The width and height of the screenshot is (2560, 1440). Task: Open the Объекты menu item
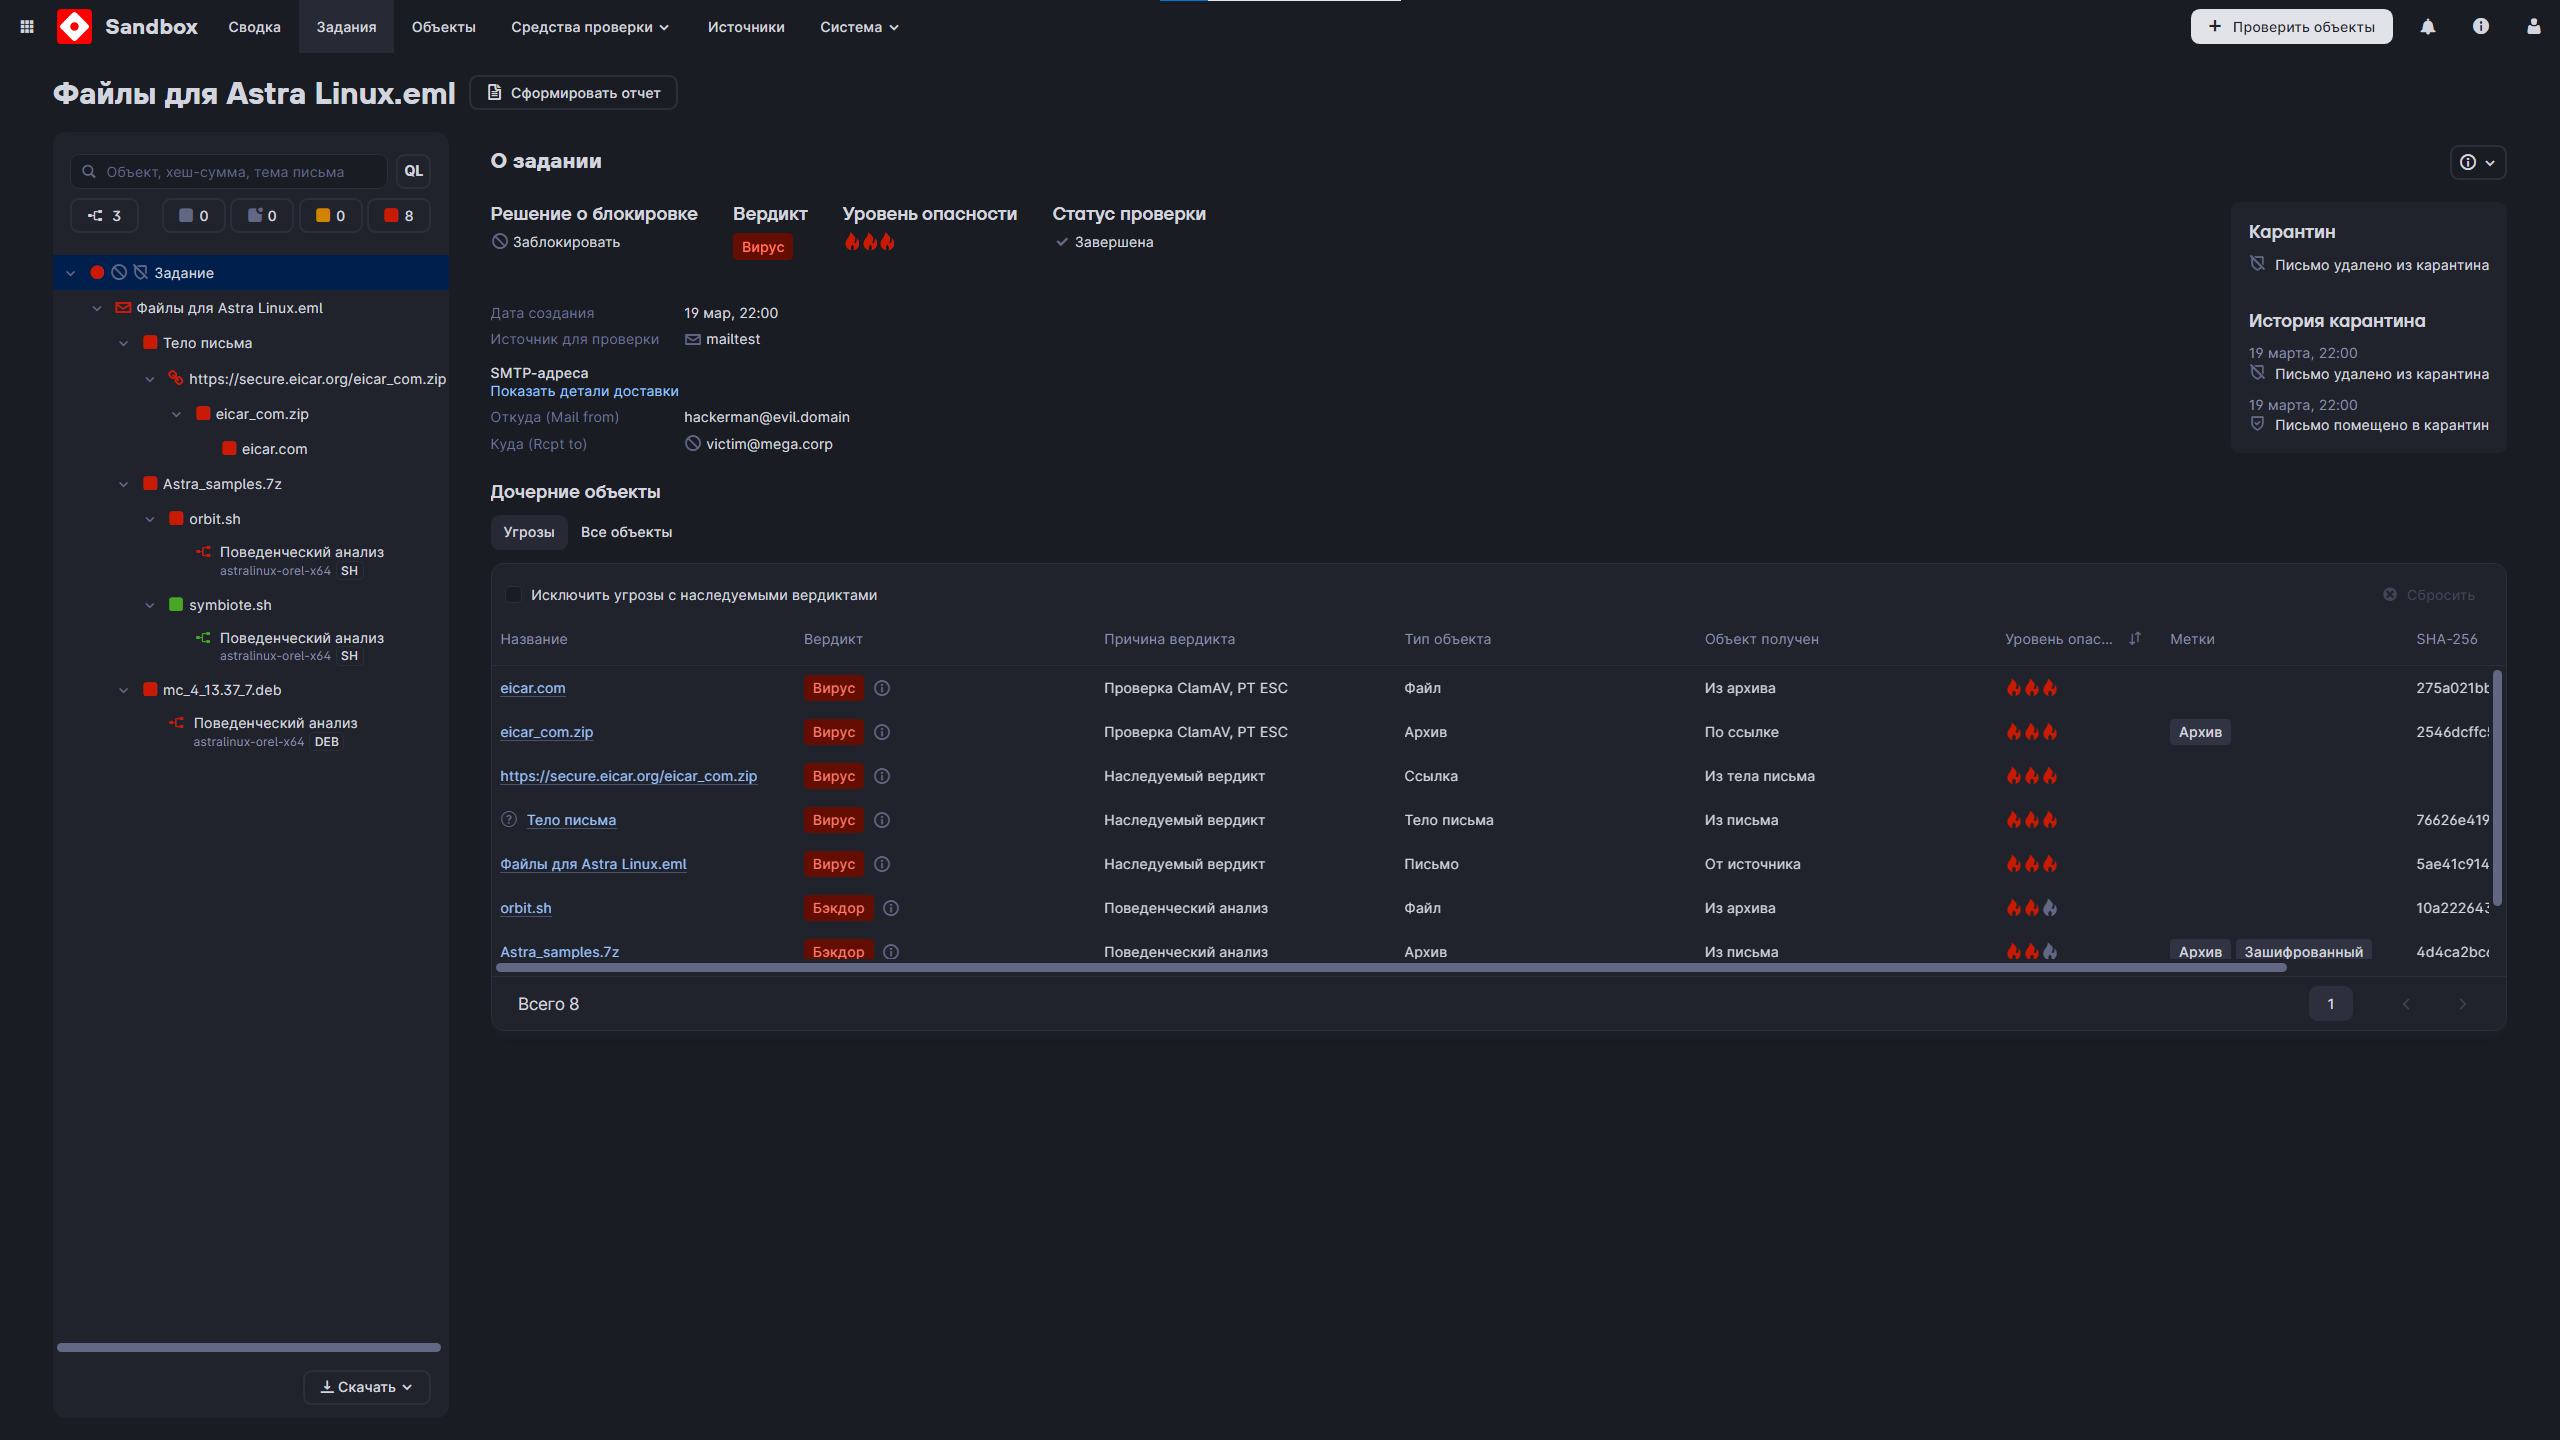click(x=444, y=27)
